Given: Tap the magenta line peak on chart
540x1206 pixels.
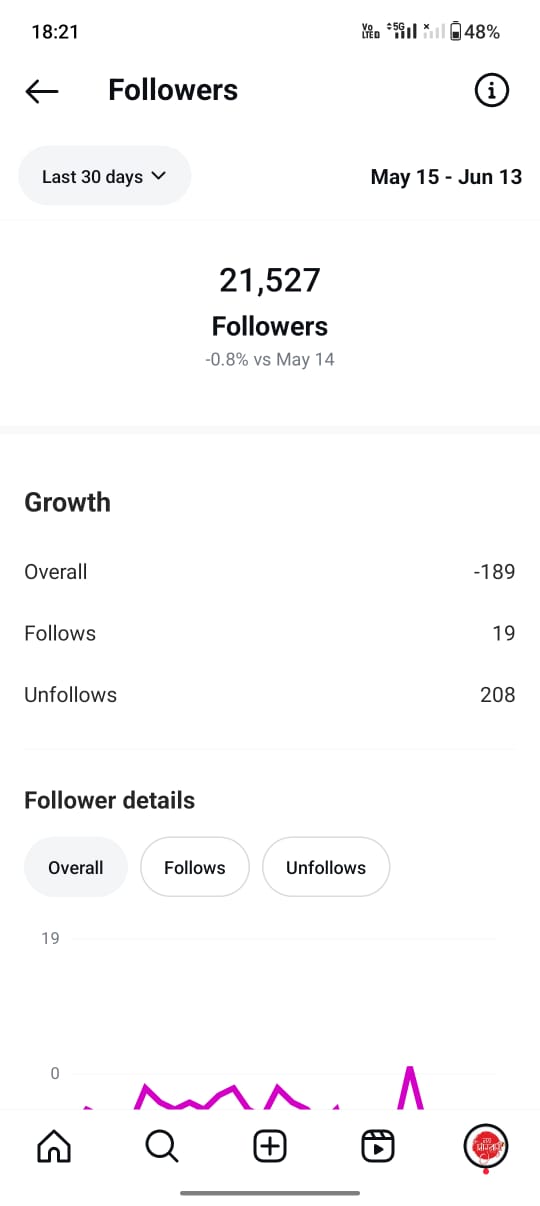Looking at the screenshot, I should pos(409,1070).
